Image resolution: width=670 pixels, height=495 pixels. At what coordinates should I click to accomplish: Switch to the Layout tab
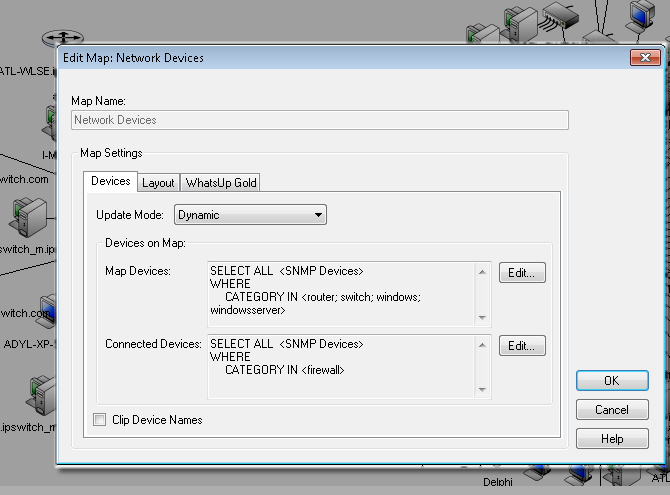click(x=158, y=183)
